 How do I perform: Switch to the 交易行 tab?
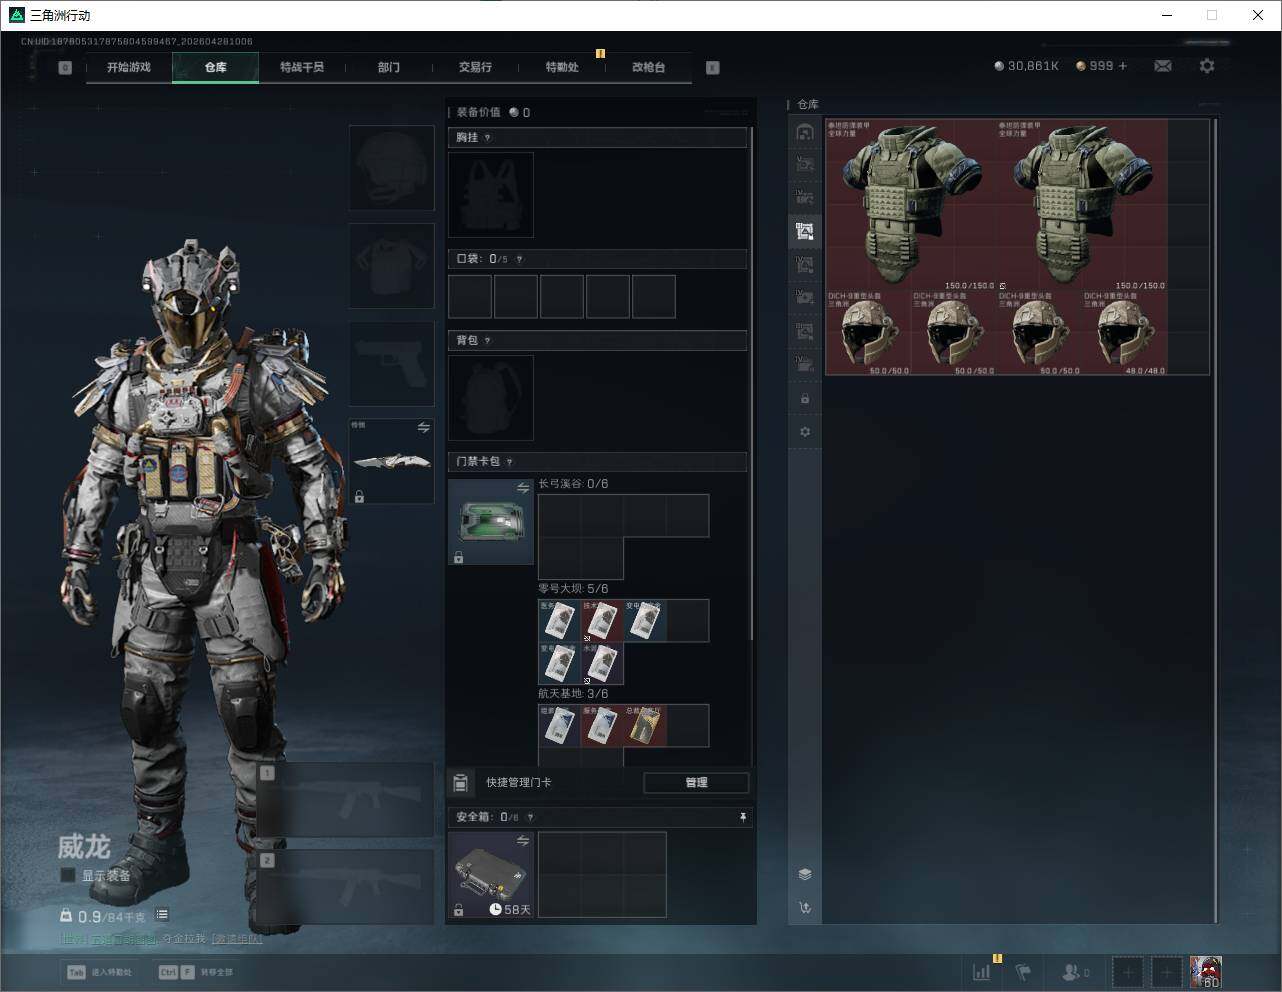tap(475, 67)
